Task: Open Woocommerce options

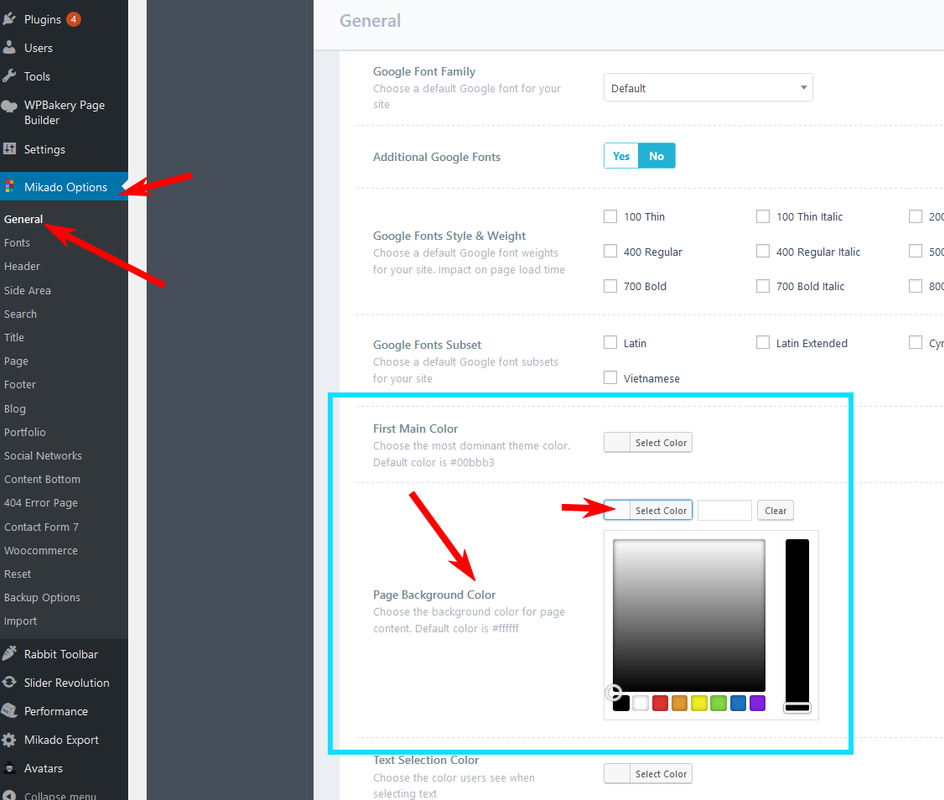Action: tap(41, 550)
